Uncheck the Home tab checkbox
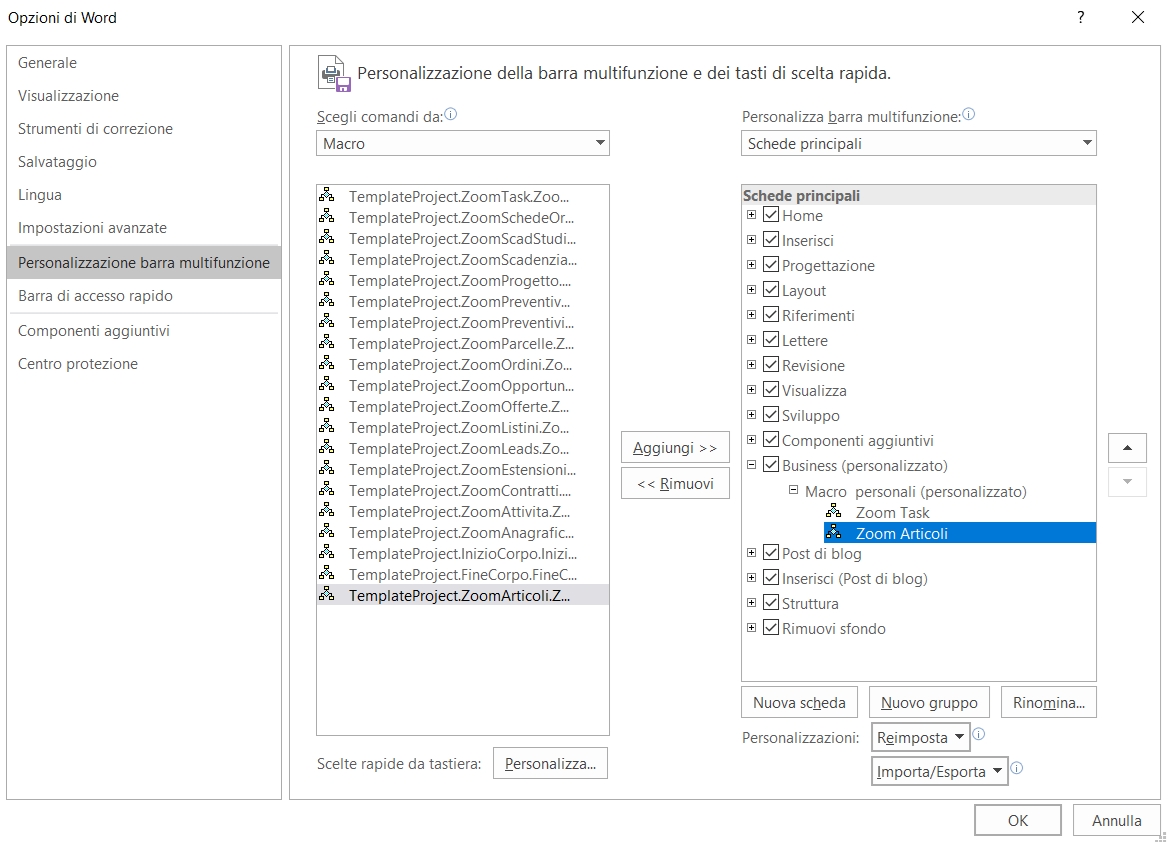The width and height of the screenshot is (1168, 842). point(771,215)
